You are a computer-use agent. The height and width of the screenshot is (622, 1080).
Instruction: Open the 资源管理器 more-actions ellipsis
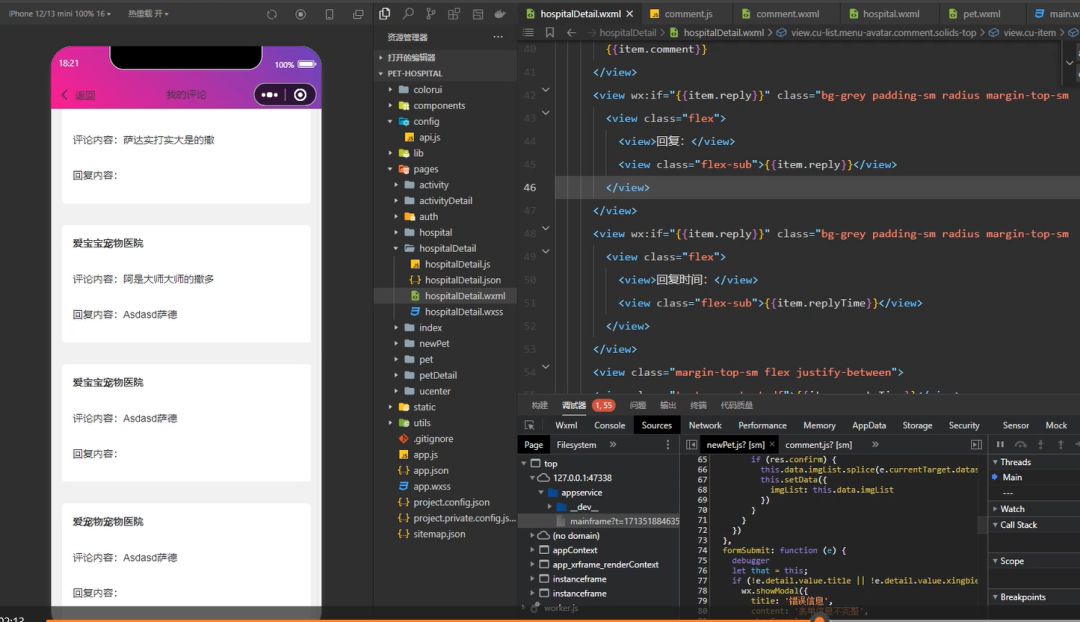pyautogui.click(x=498, y=37)
